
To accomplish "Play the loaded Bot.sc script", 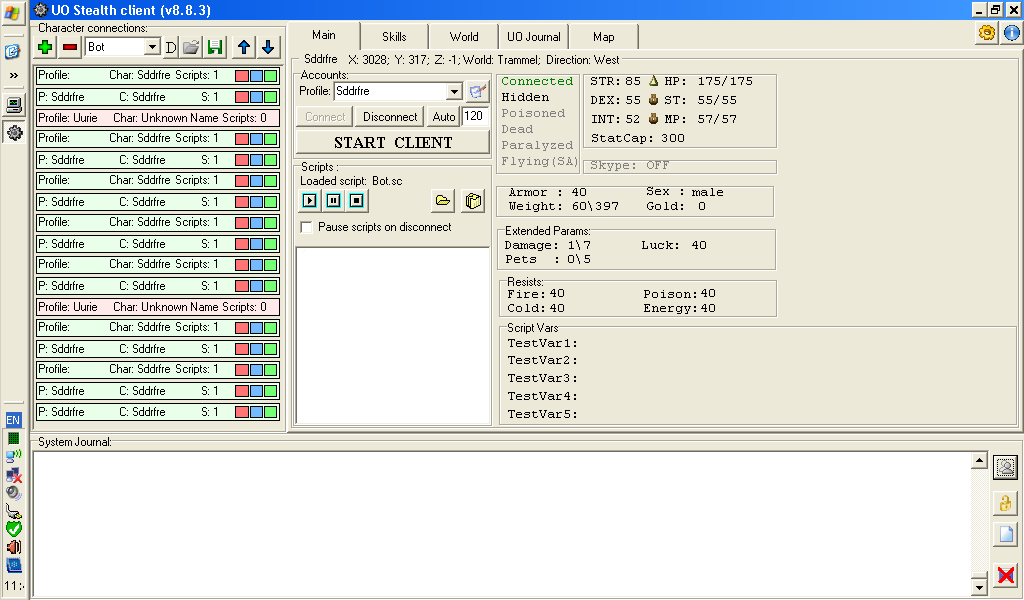I will (x=310, y=201).
